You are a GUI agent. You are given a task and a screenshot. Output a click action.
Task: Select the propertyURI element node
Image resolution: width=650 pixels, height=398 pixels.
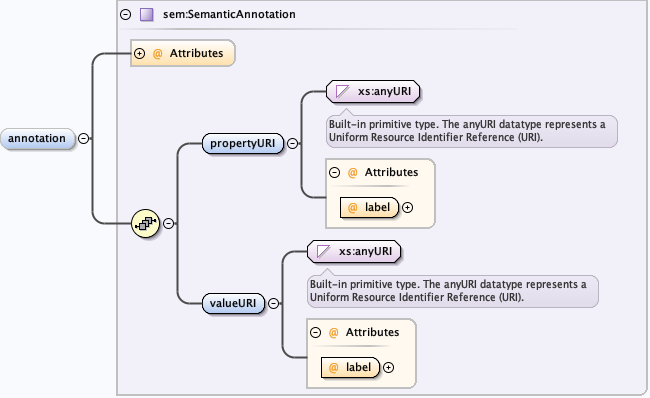[x=243, y=143]
